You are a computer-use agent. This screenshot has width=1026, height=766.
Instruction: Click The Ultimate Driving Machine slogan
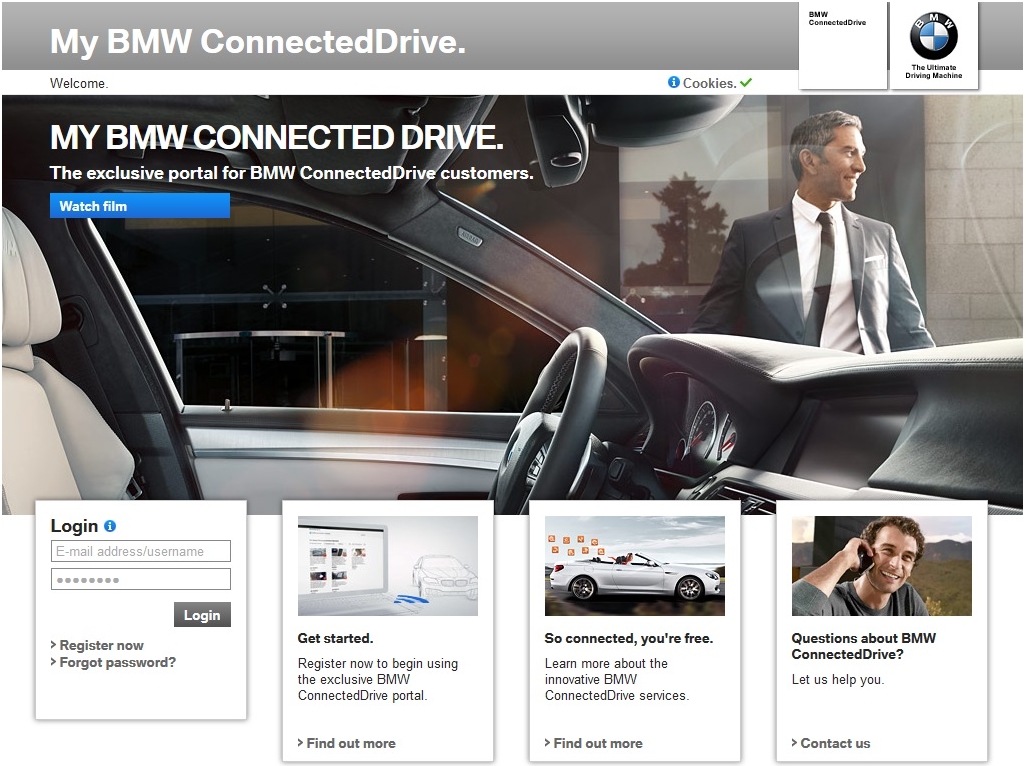click(934, 71)
